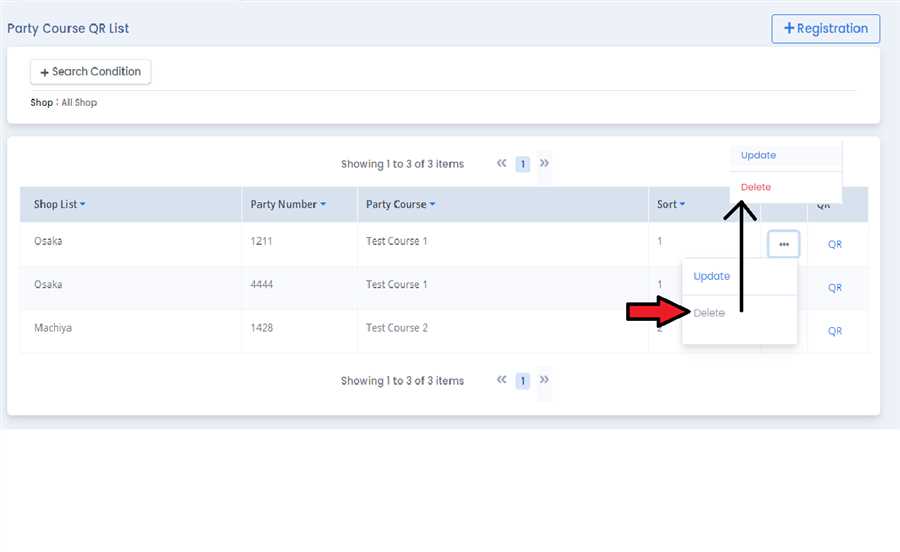
Task: Sort table by Party Number column
Action: coord(288,204)
